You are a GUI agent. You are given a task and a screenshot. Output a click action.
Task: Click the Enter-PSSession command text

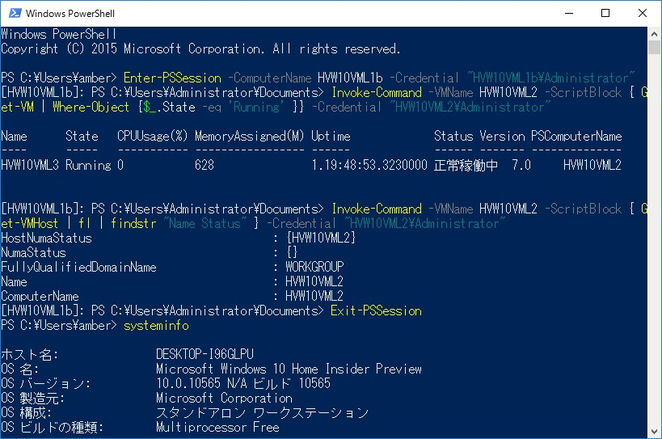pyautogui.click(x=172, y=78)
